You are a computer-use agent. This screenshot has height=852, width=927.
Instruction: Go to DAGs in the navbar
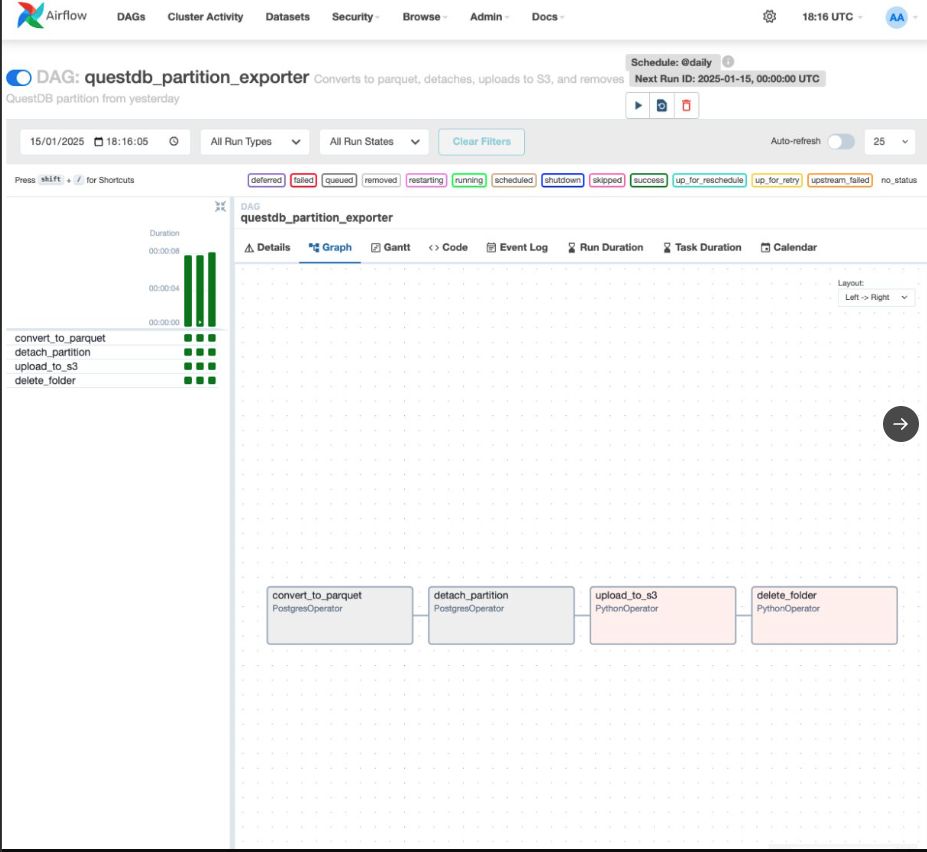click(131, 17)
